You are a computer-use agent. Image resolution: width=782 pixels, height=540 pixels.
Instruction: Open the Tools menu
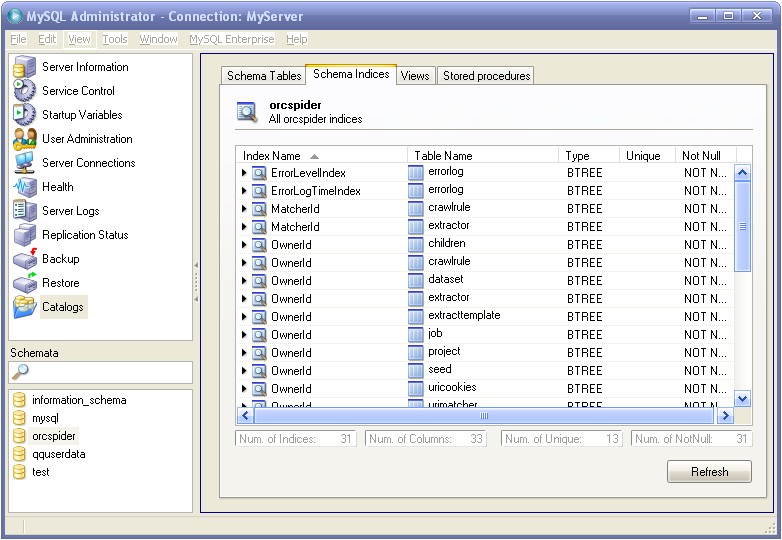tap(115, 39)
